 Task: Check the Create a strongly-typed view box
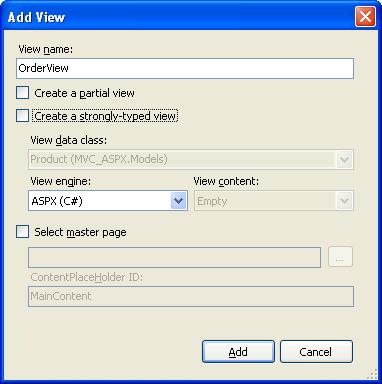click(23, 116)
